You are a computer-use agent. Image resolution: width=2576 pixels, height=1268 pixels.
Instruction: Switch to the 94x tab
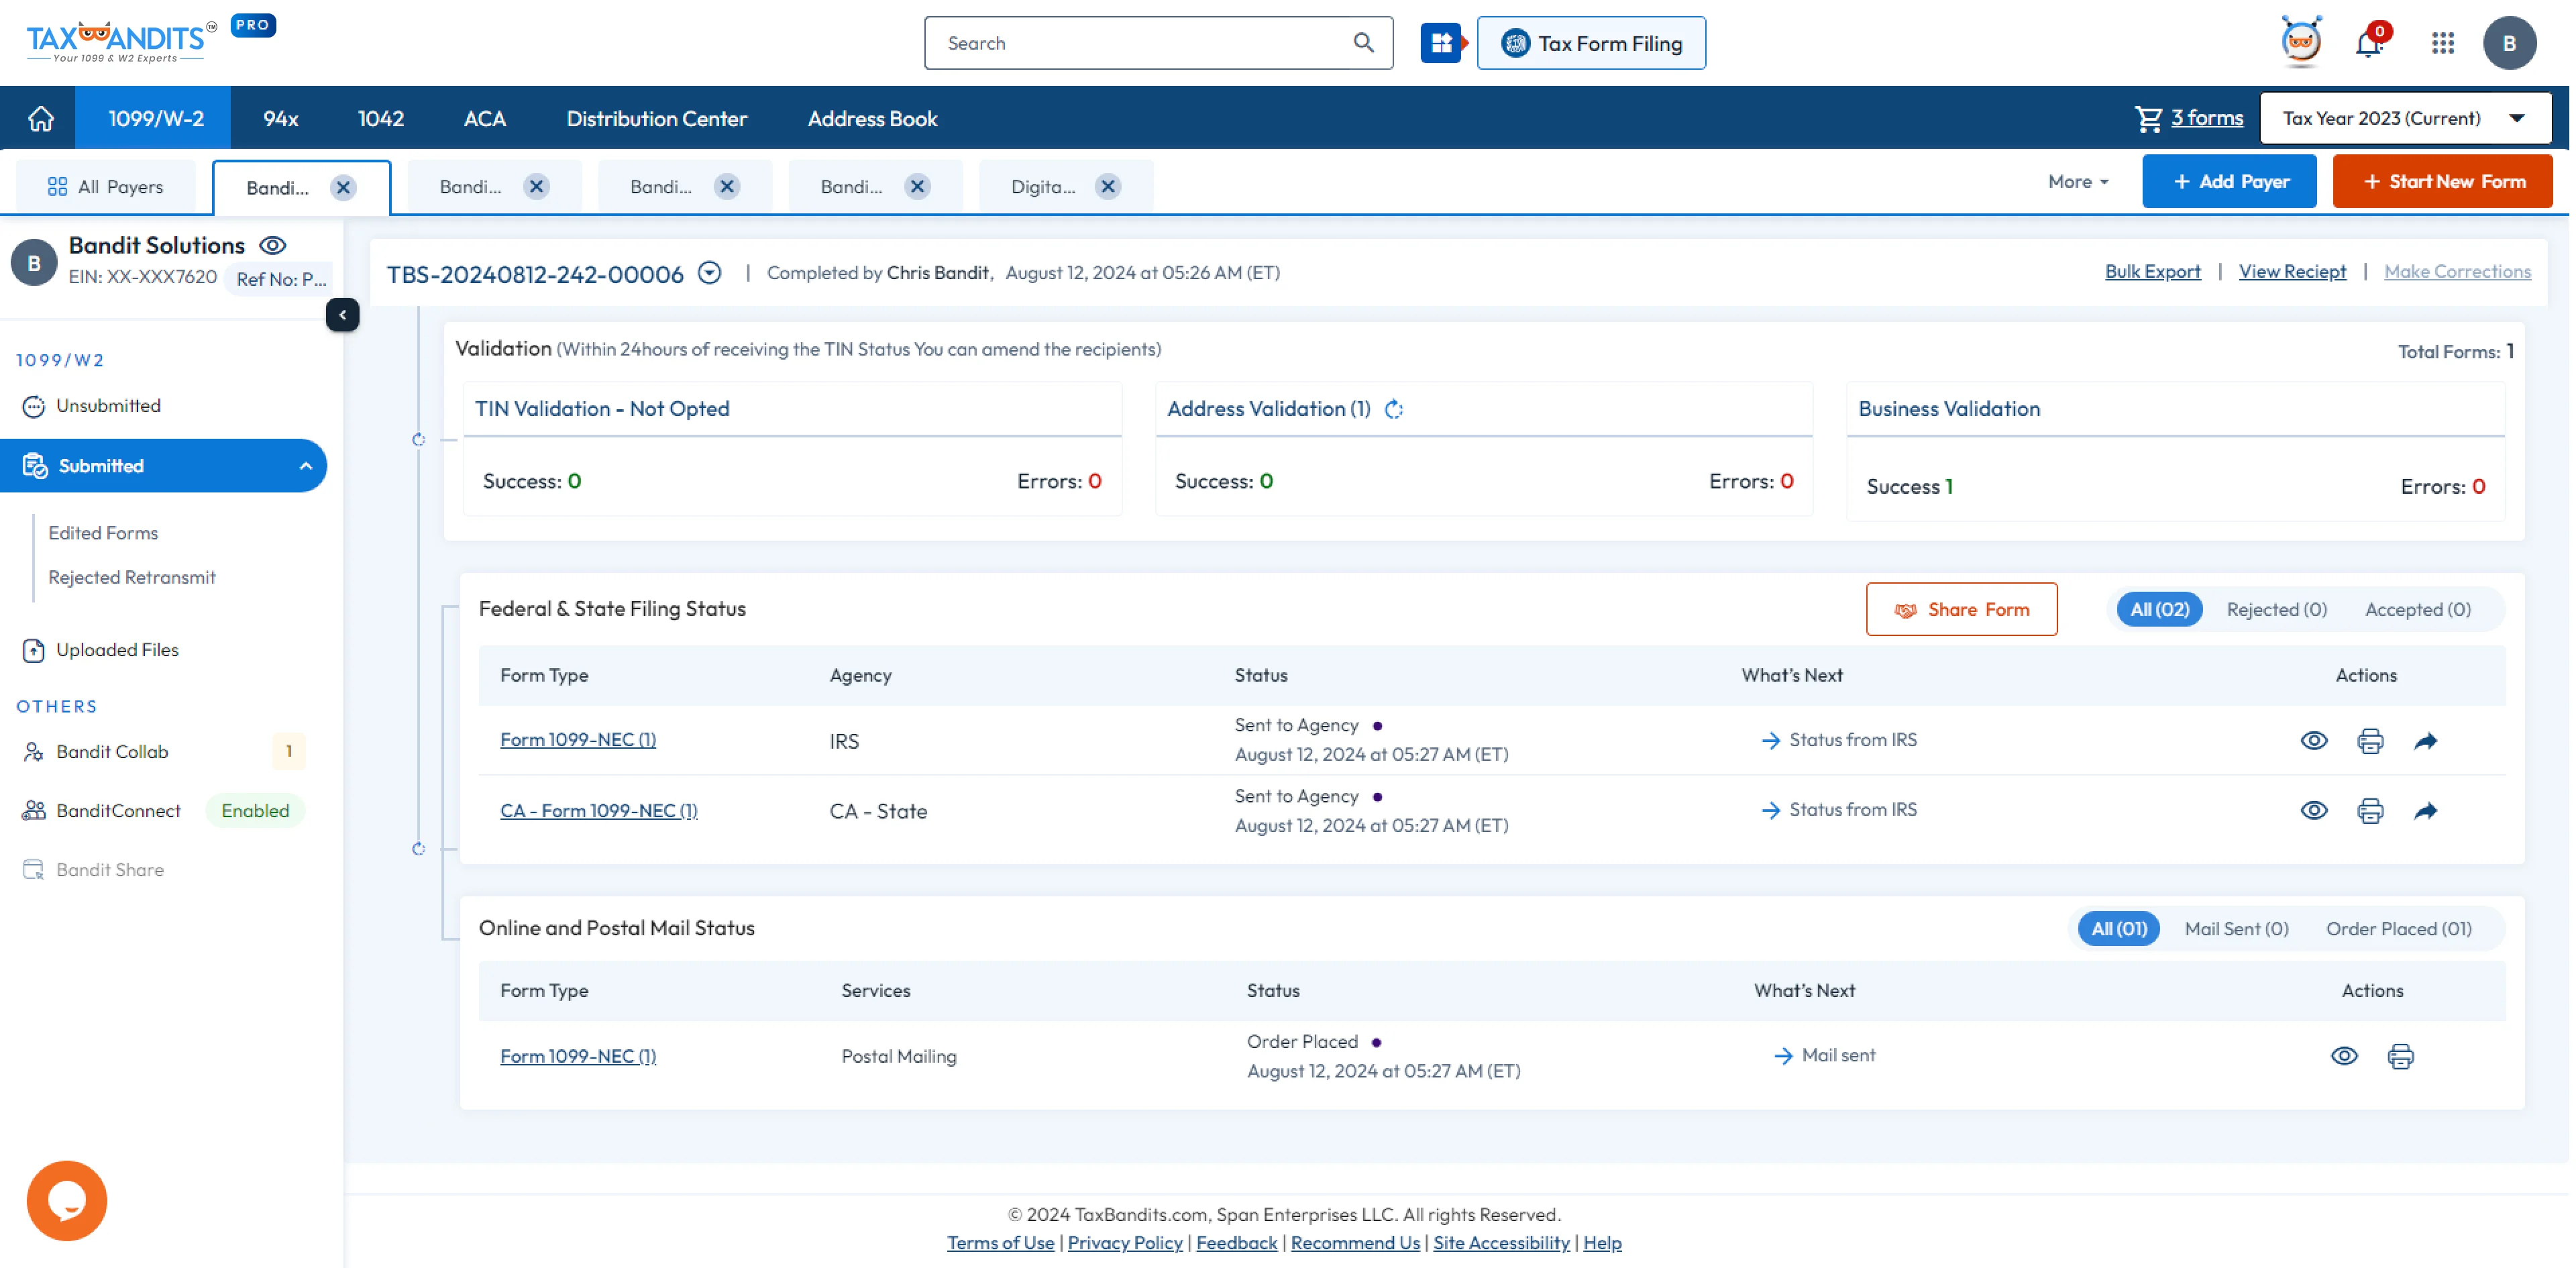coord(281,118)
